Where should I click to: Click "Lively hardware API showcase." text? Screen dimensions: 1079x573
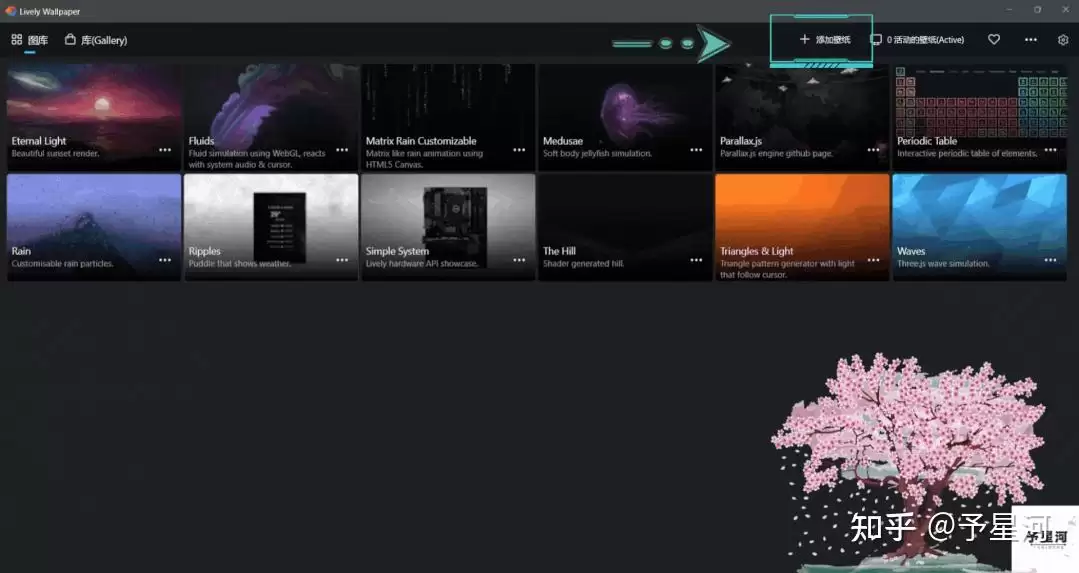(422, 263)
